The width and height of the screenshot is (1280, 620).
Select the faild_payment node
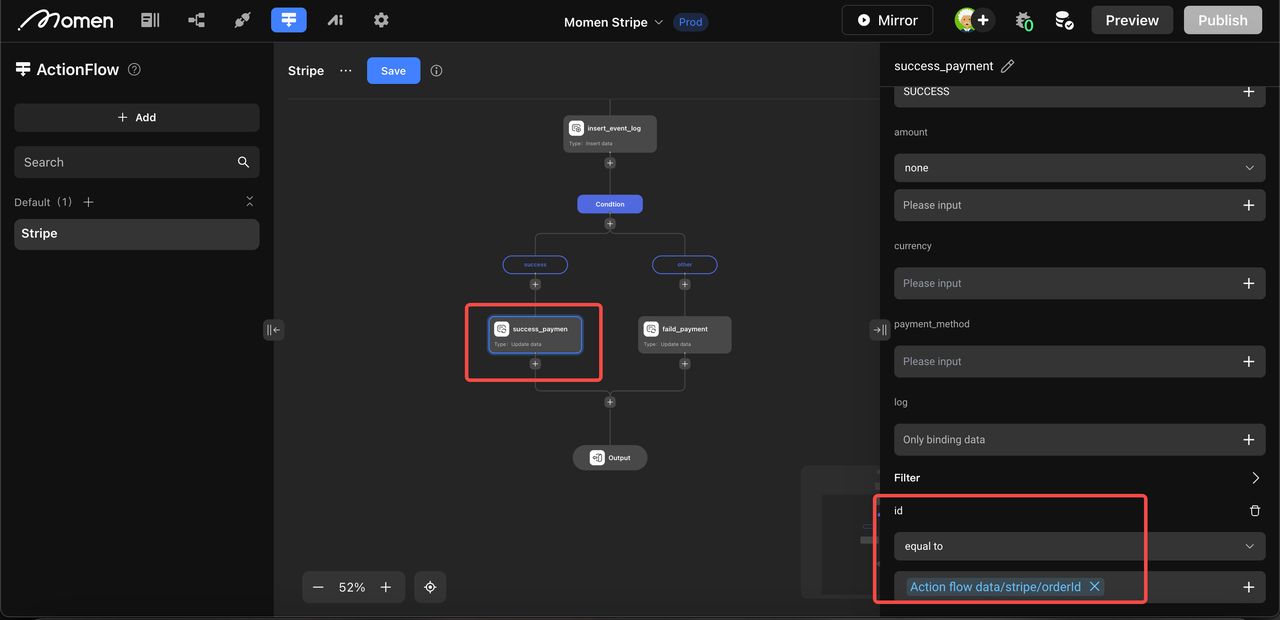[685, 335]
